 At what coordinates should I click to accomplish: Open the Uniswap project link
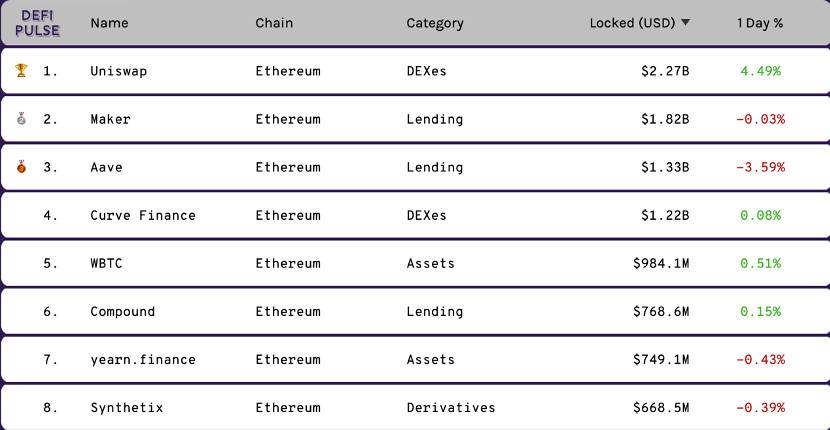pos(119,71)
